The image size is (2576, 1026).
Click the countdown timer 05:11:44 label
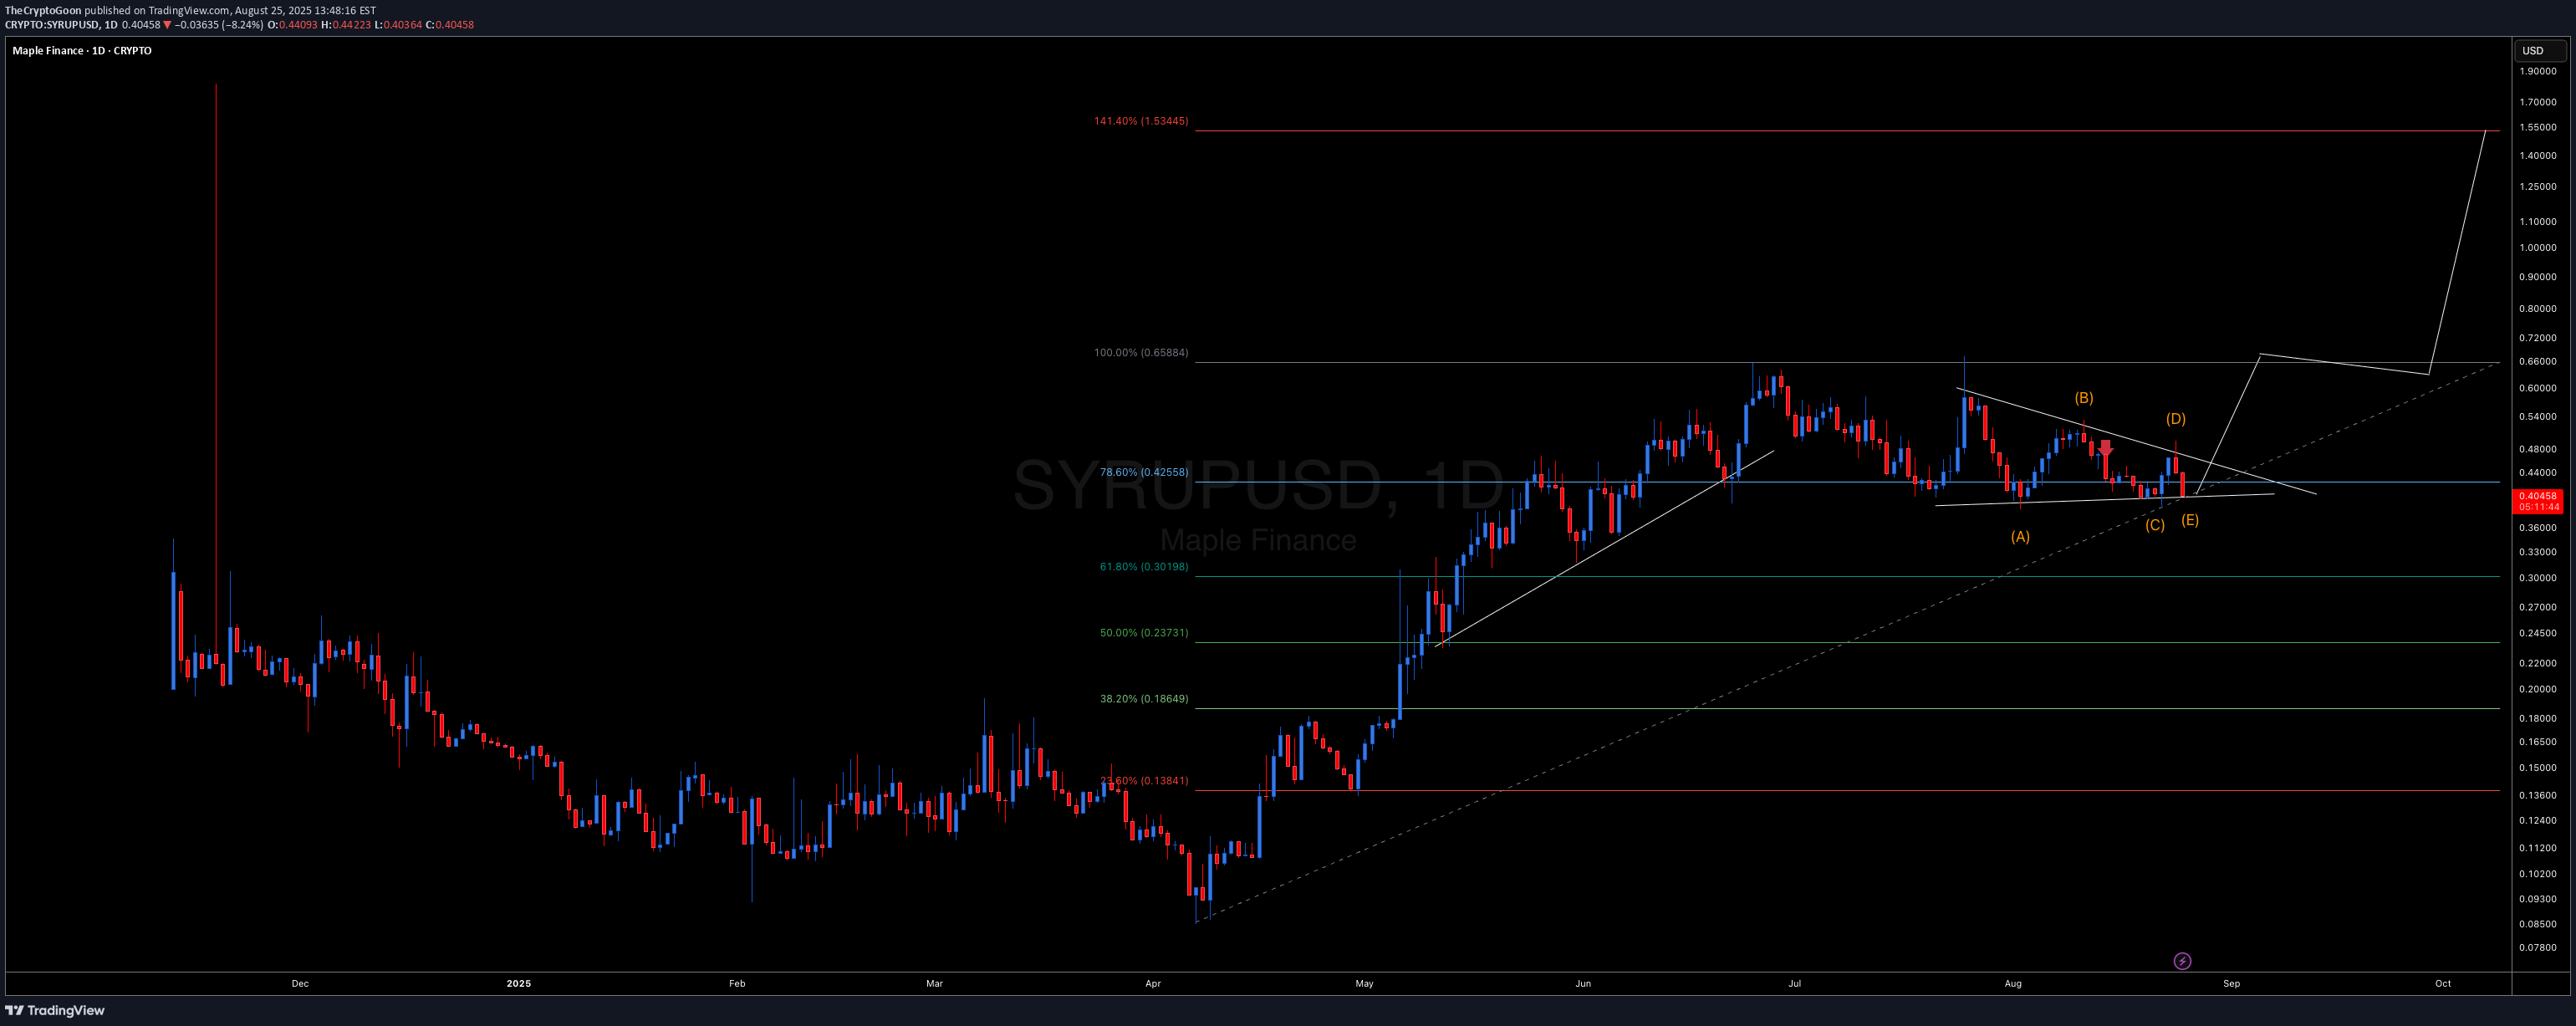(2538, 507)
